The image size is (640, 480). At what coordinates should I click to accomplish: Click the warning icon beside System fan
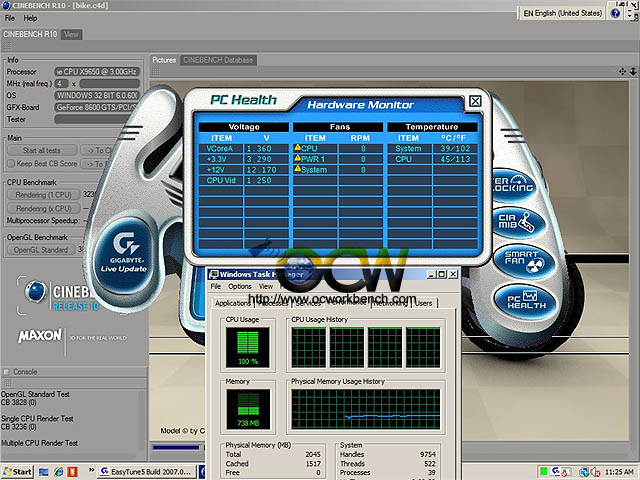298,169
